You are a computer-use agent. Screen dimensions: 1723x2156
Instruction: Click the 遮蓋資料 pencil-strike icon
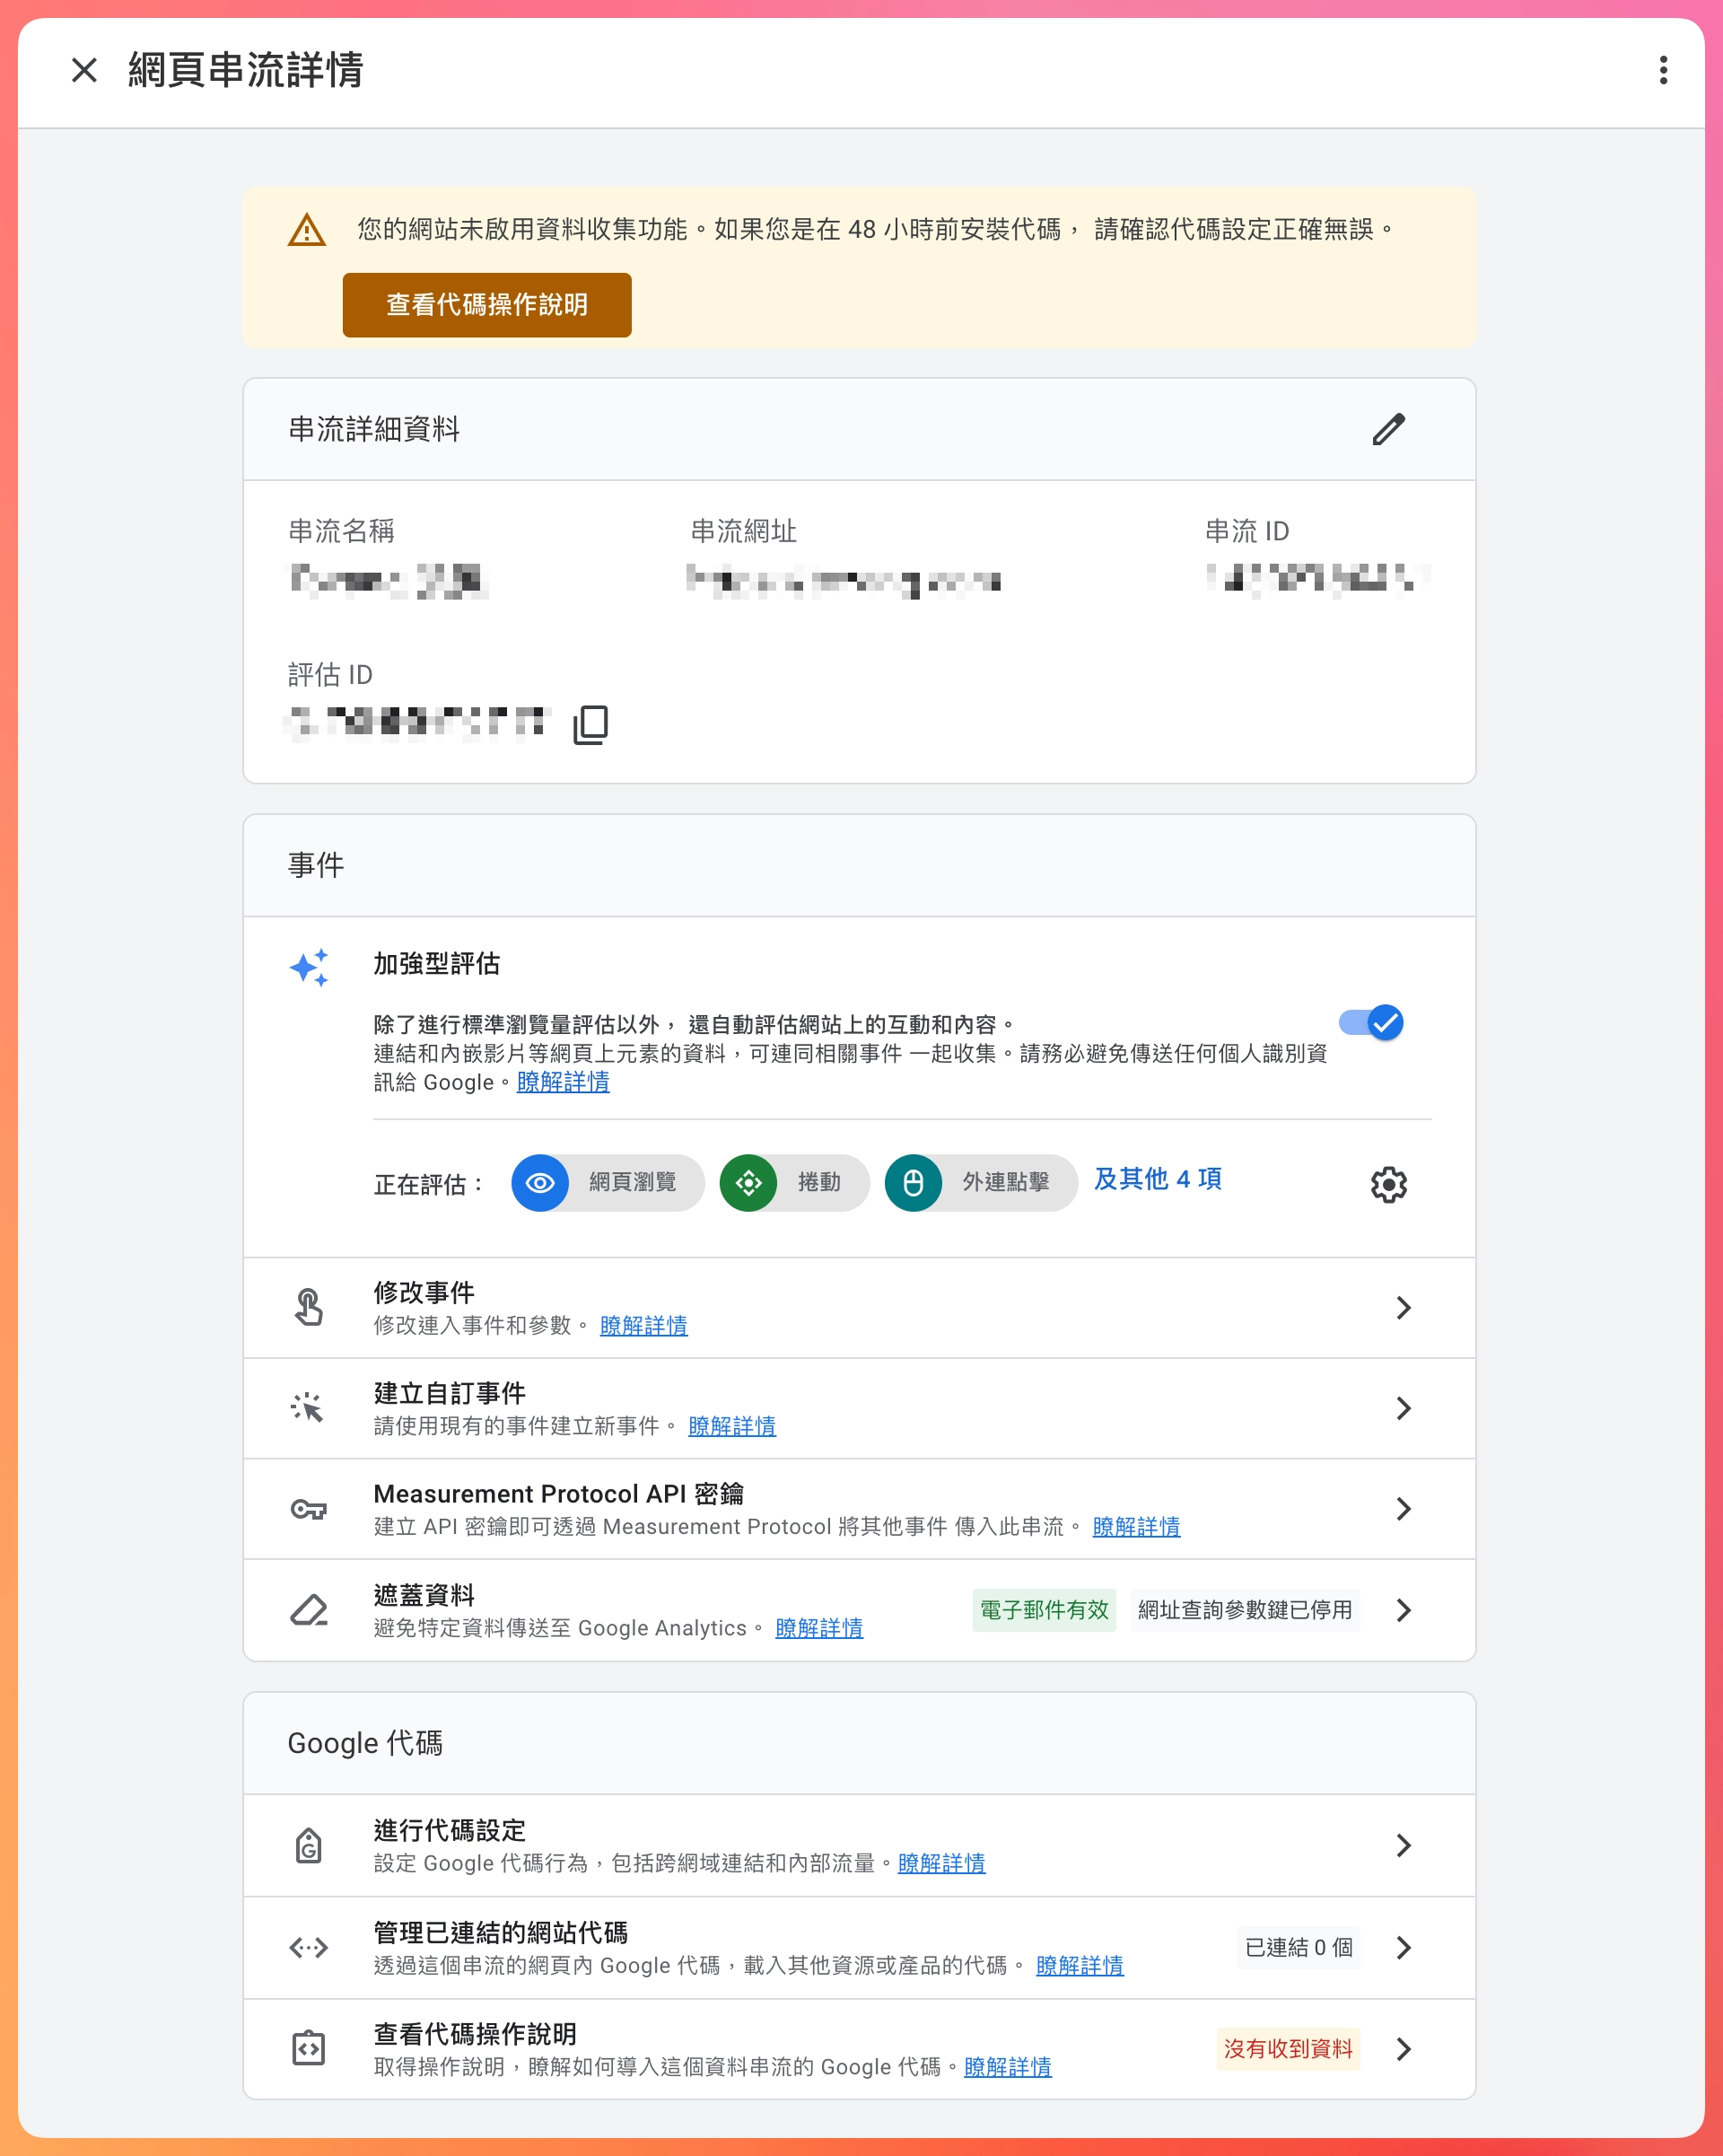pos(307,1610)
